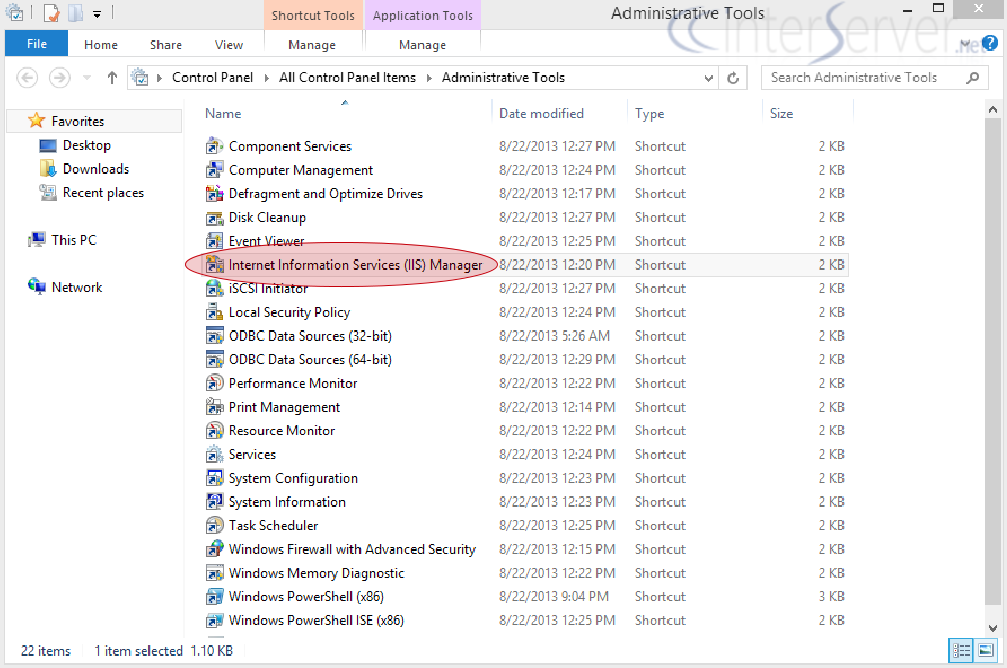The width and height of the screenshot is (1007, 668).
Task: Expand the Control Panel breadcrumb arrow
Action: pyautogui.click(x=267, y=78)
